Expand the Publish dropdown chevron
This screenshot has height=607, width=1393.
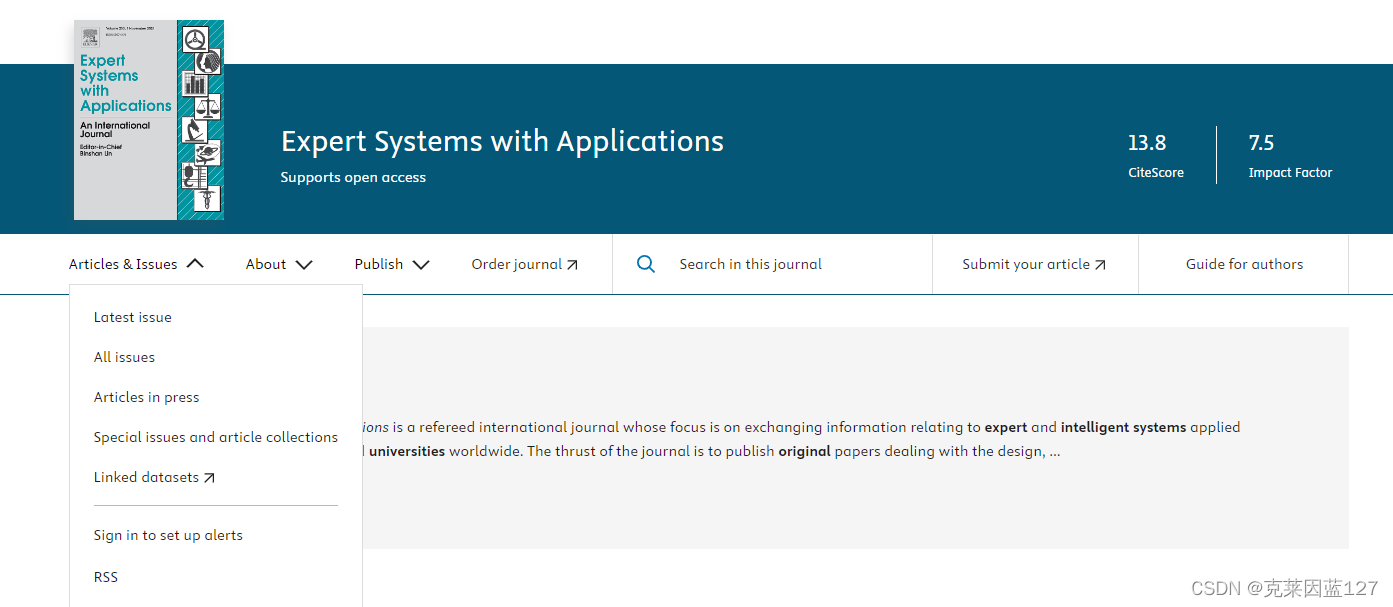pos(421,265)
